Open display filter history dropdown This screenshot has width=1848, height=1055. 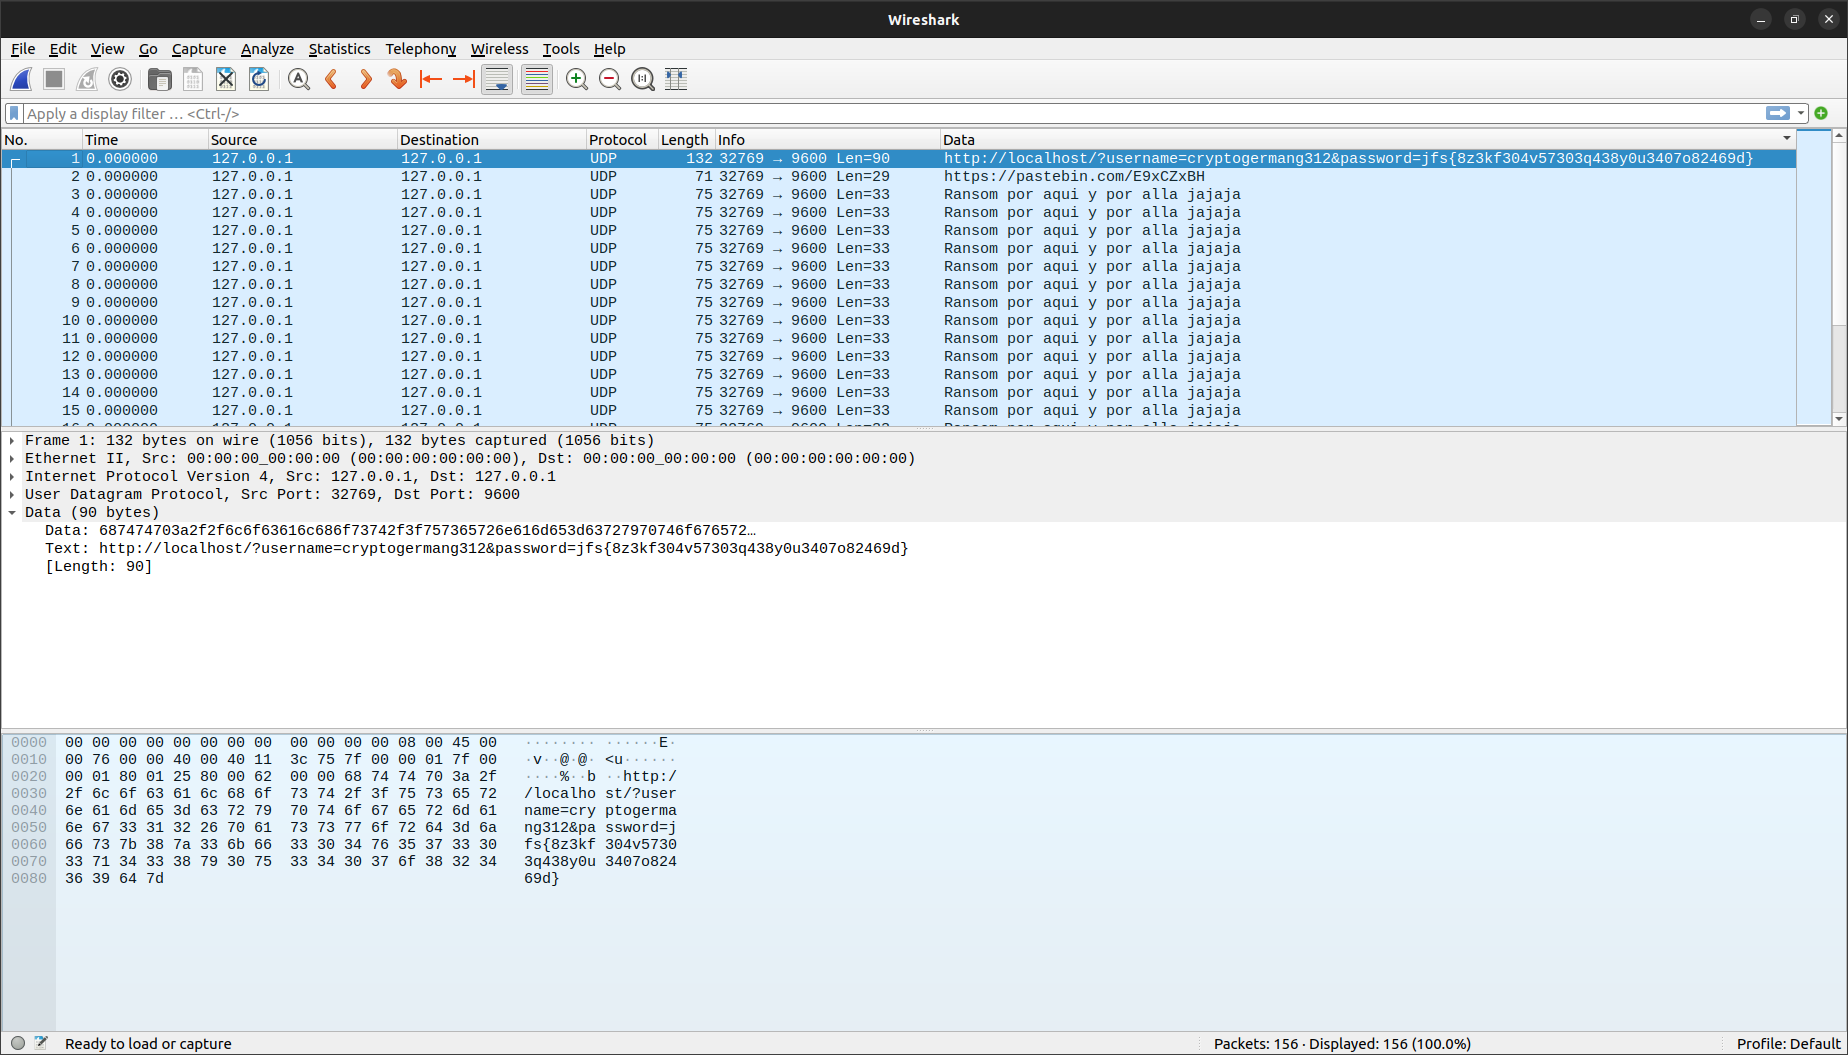tap(1801, 113)
